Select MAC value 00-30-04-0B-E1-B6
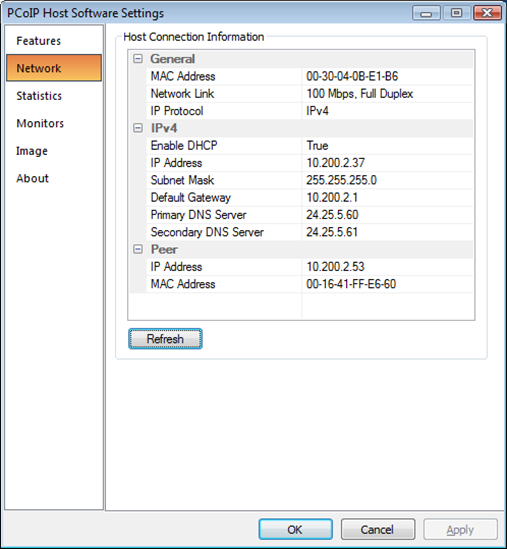507x549 pixels. [x=352, y=76]
